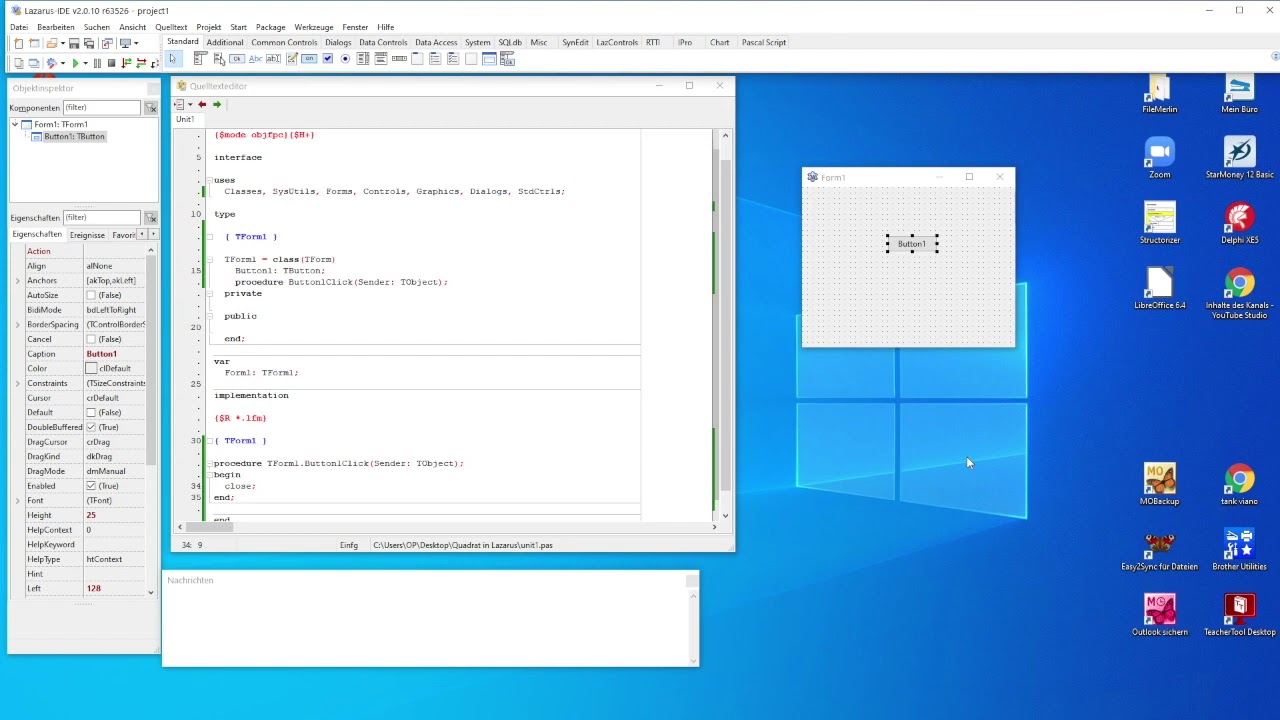The height and width of the screenshot is (720, 1280).
Task: Open the Datei menu
Action: tap(19, 27)
